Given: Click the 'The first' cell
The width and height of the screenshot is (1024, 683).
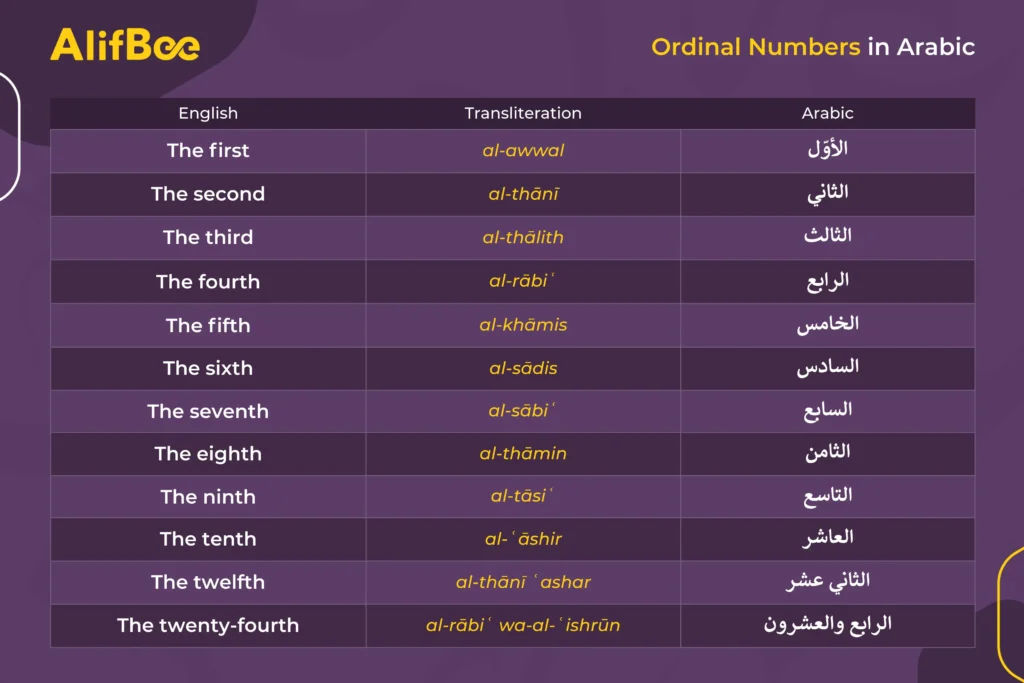Looking at the screenshot, I should pyautogui.click(x=208, y=151).
